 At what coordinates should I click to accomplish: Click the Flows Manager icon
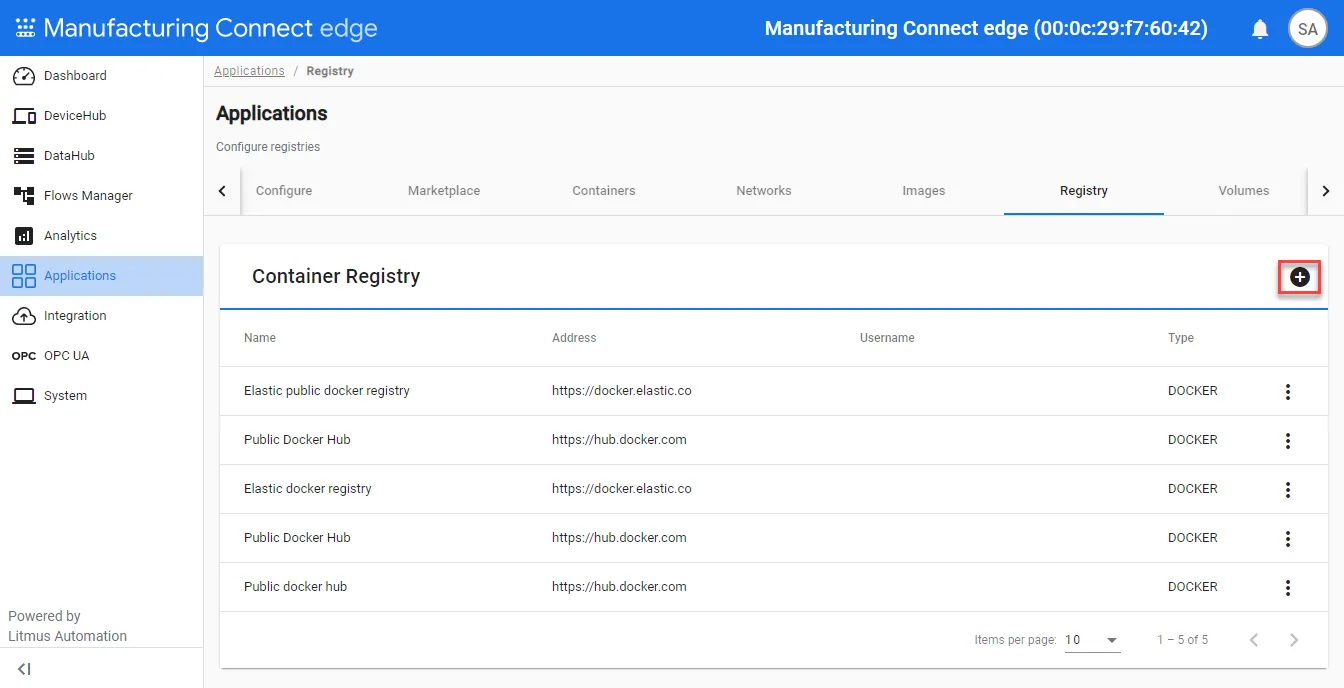tap(24, 196)
